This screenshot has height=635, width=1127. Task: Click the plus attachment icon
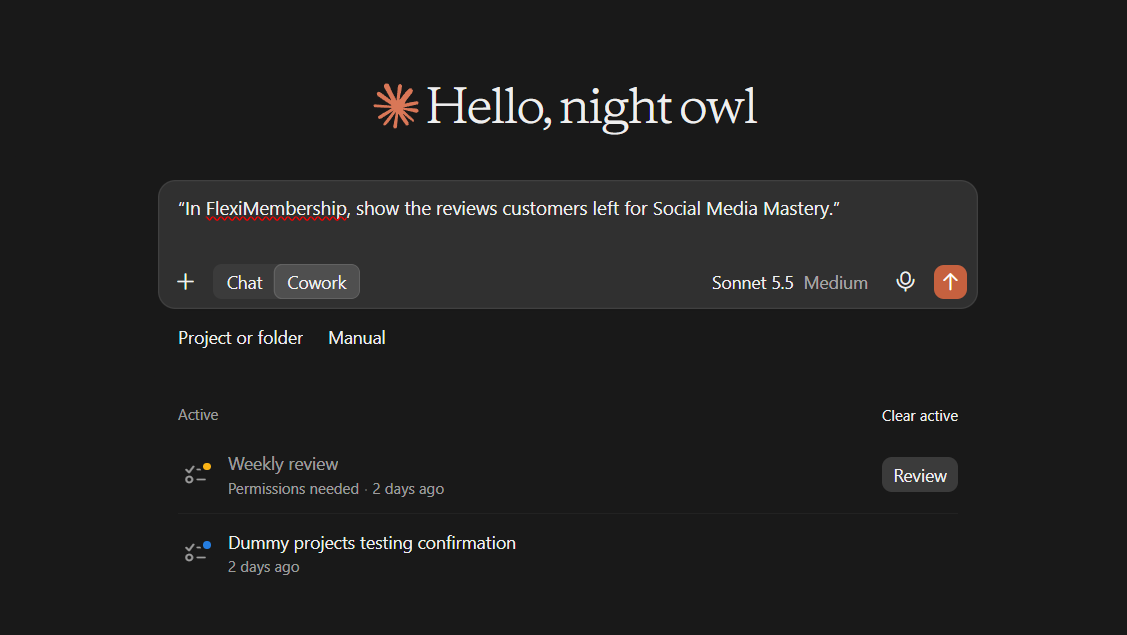pyautogui.click(x=185, y=282)
